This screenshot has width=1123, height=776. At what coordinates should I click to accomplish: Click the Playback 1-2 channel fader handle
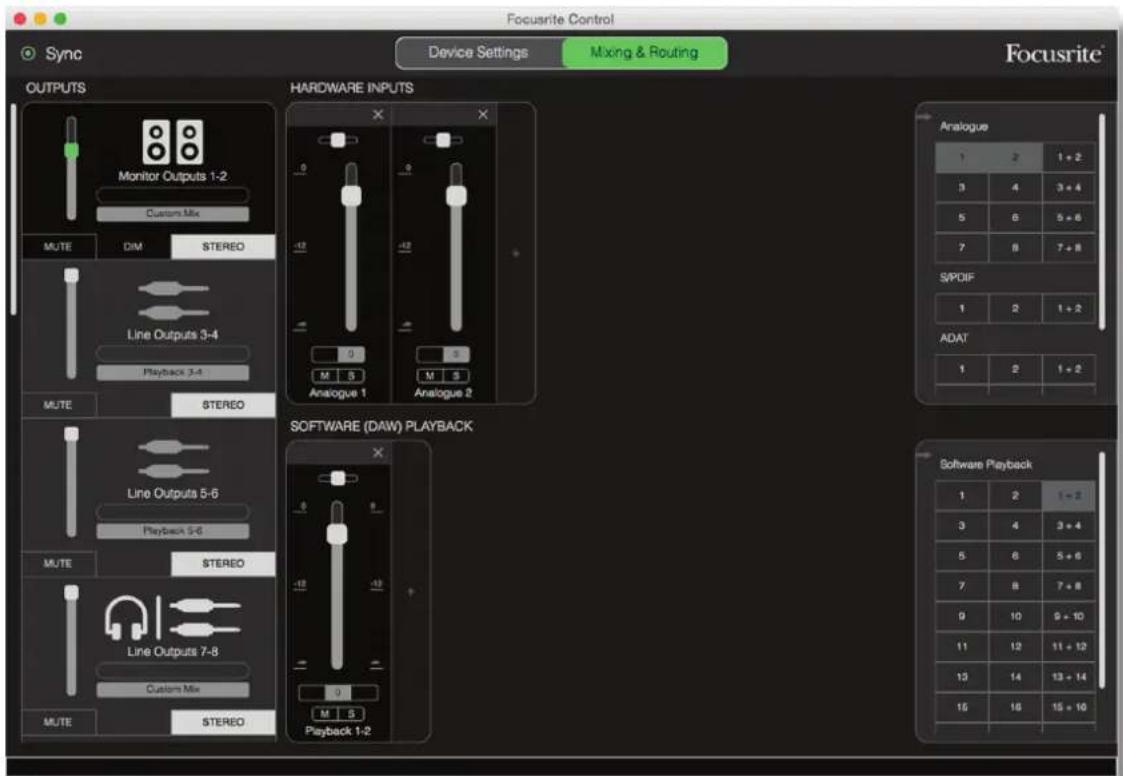337,534
